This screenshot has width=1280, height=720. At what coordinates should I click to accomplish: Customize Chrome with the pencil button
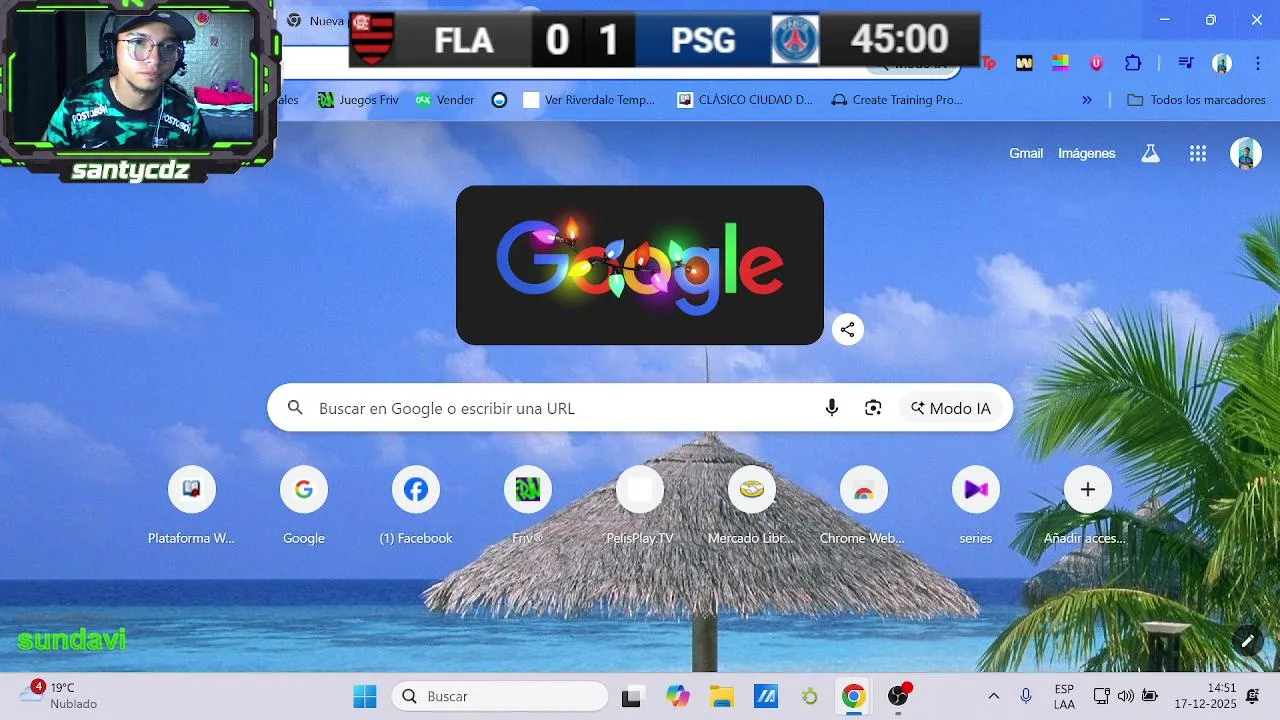[1247, 641]
